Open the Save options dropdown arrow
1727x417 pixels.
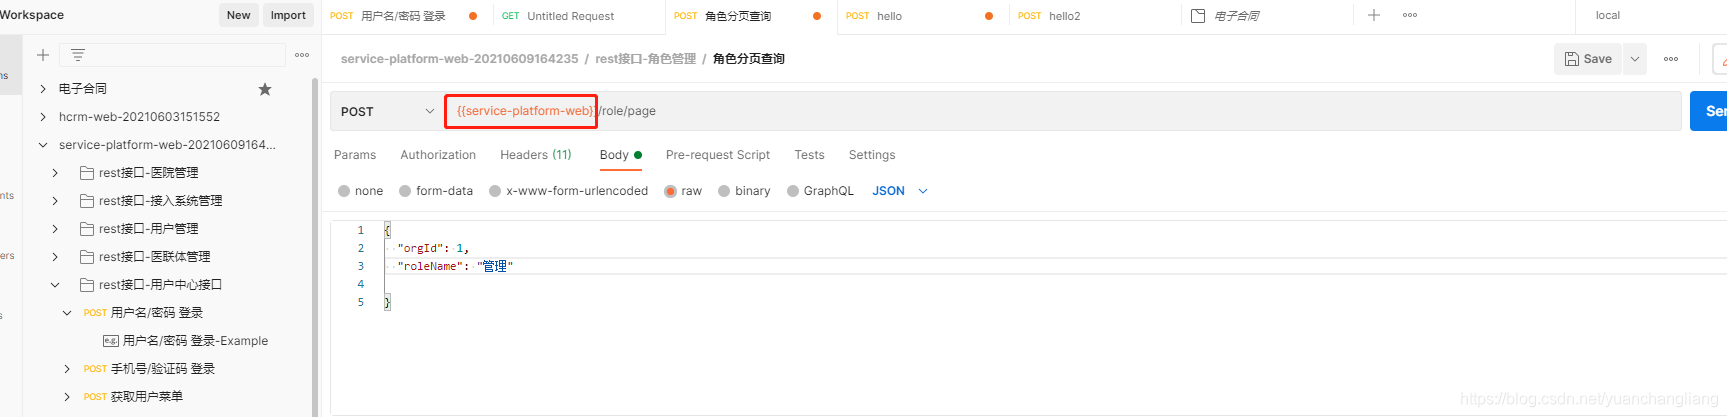[1635, 59]
